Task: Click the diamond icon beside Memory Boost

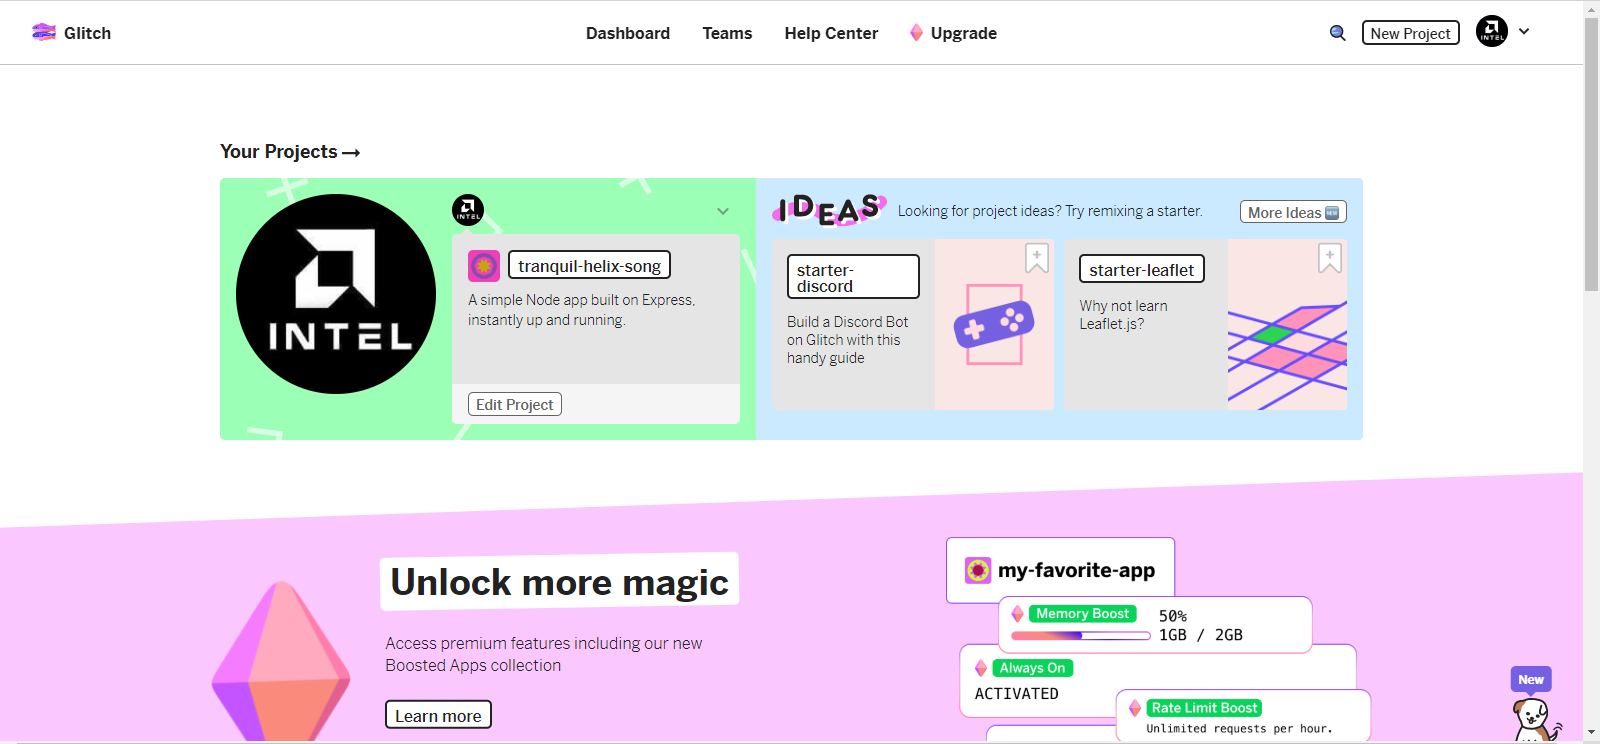Action: [x=1017, y=613]
